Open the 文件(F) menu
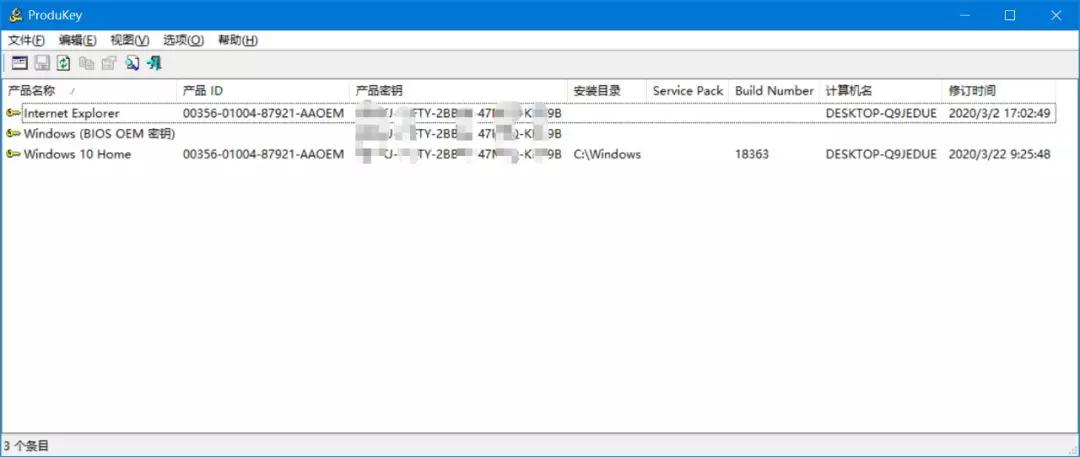The height and width of the screenshot is (457, 1080). point(27,40)
